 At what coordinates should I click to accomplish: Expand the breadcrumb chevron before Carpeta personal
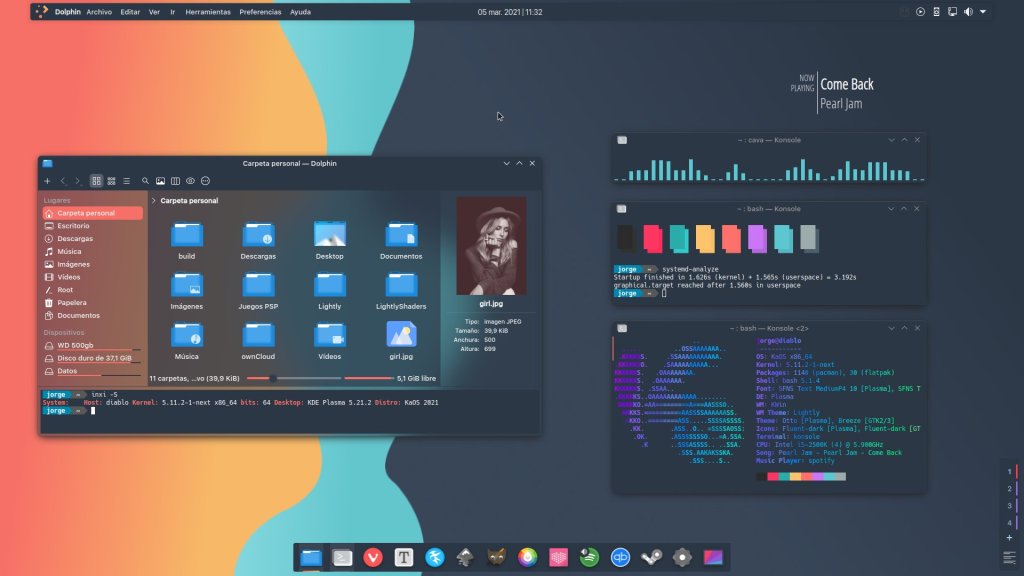[x=153, y=201]
